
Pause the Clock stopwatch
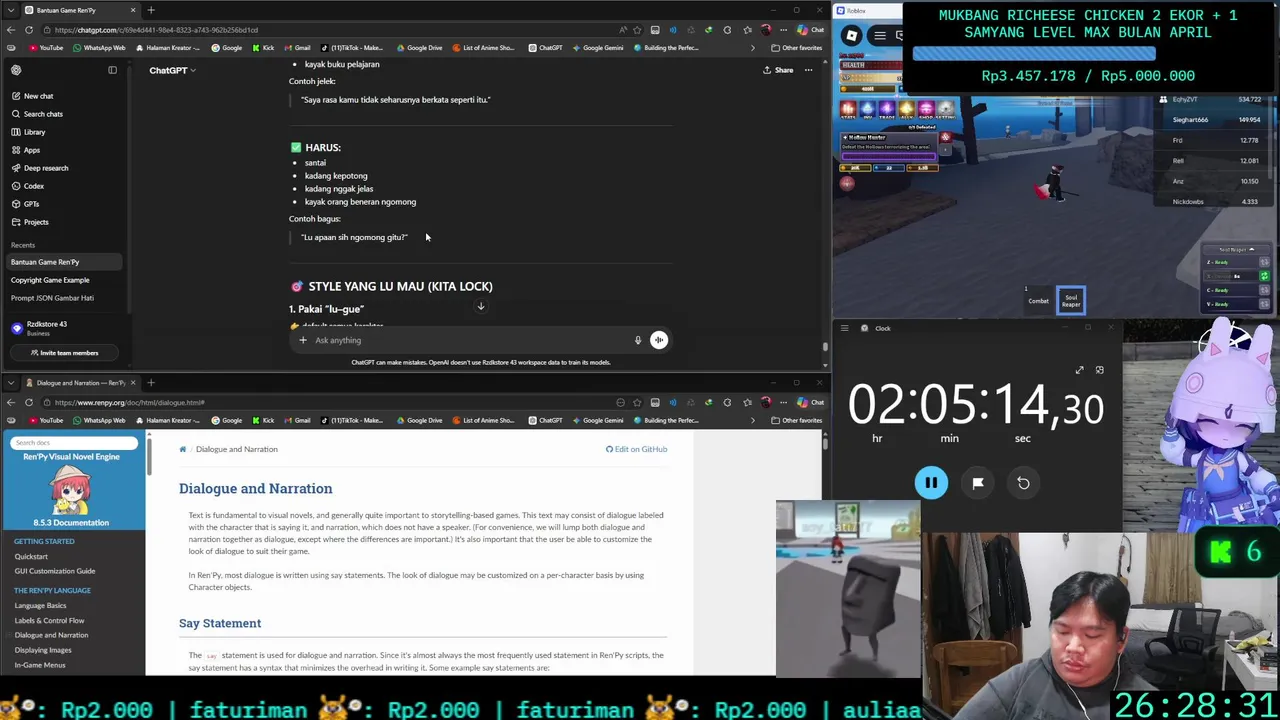931,483
